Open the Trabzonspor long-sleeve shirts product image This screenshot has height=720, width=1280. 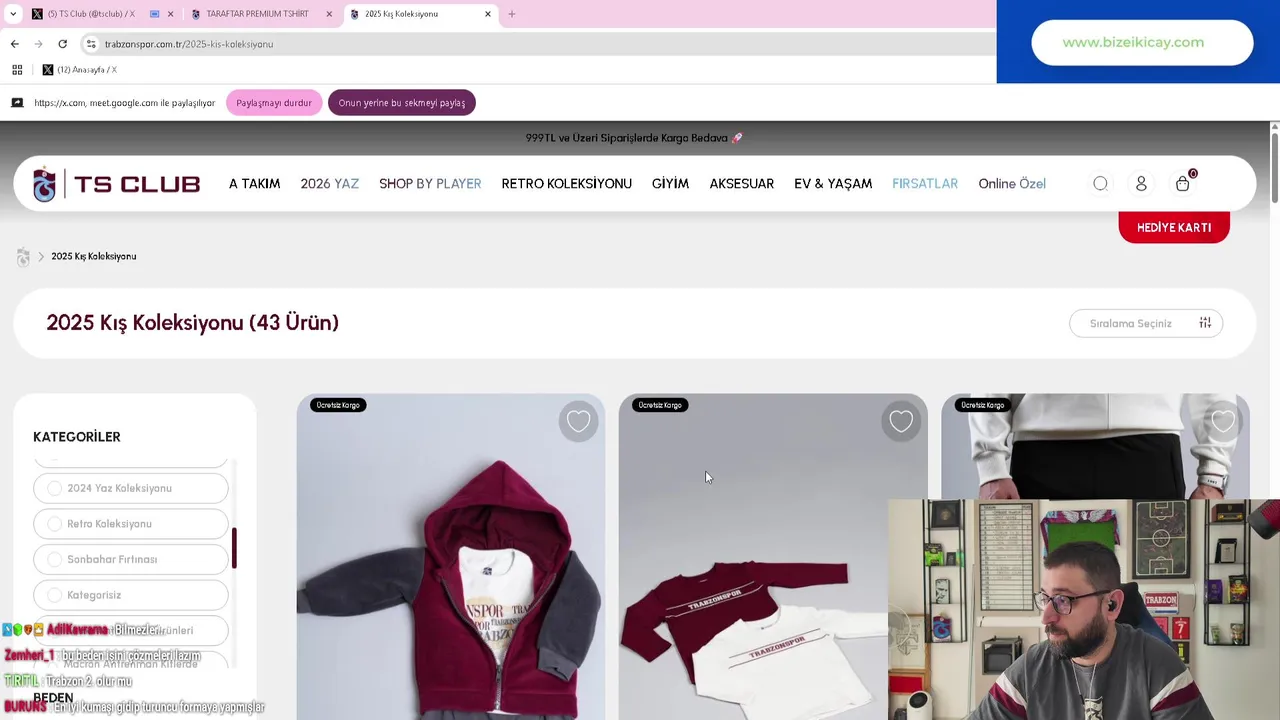[x=772, y=557]
